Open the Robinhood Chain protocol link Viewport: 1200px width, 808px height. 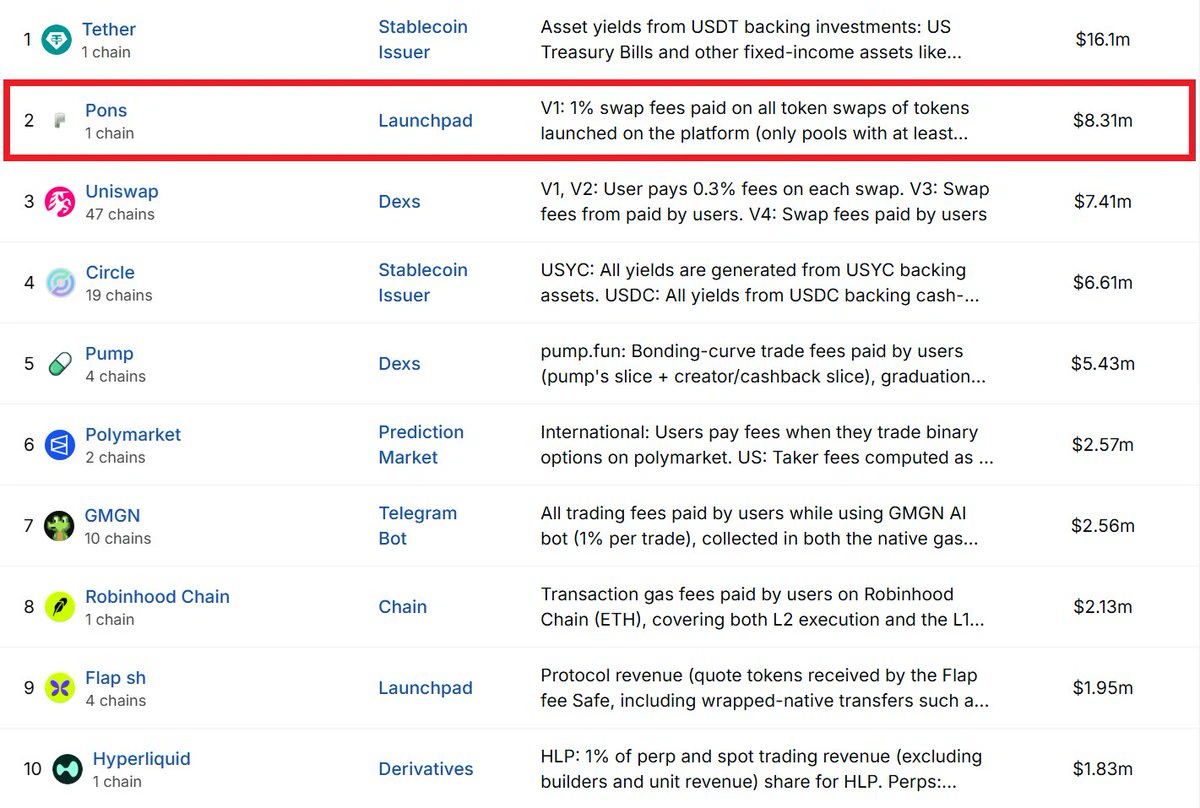157,596
